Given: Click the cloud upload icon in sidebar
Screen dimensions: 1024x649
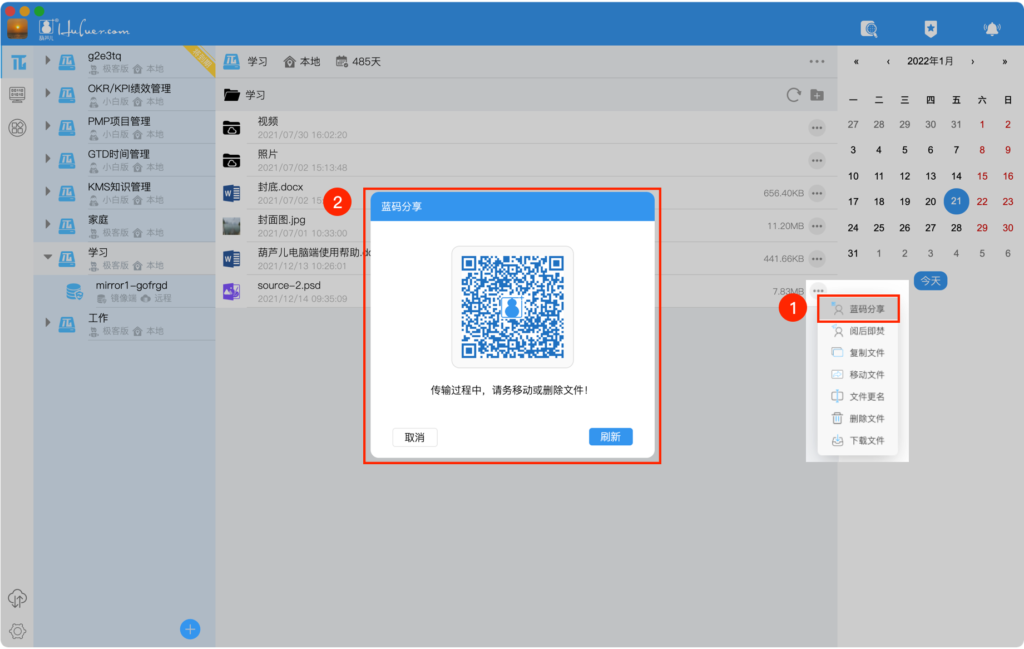Looking at the screenshot, I should (17, 597).
